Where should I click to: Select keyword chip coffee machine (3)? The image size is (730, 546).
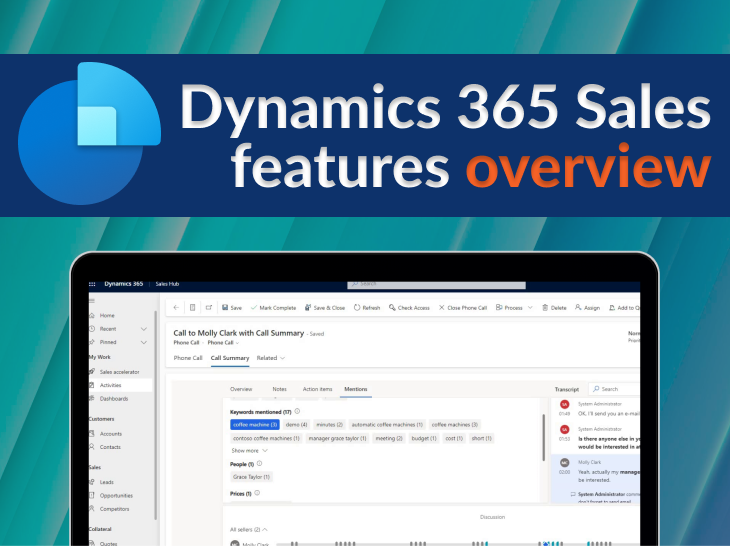255,425
